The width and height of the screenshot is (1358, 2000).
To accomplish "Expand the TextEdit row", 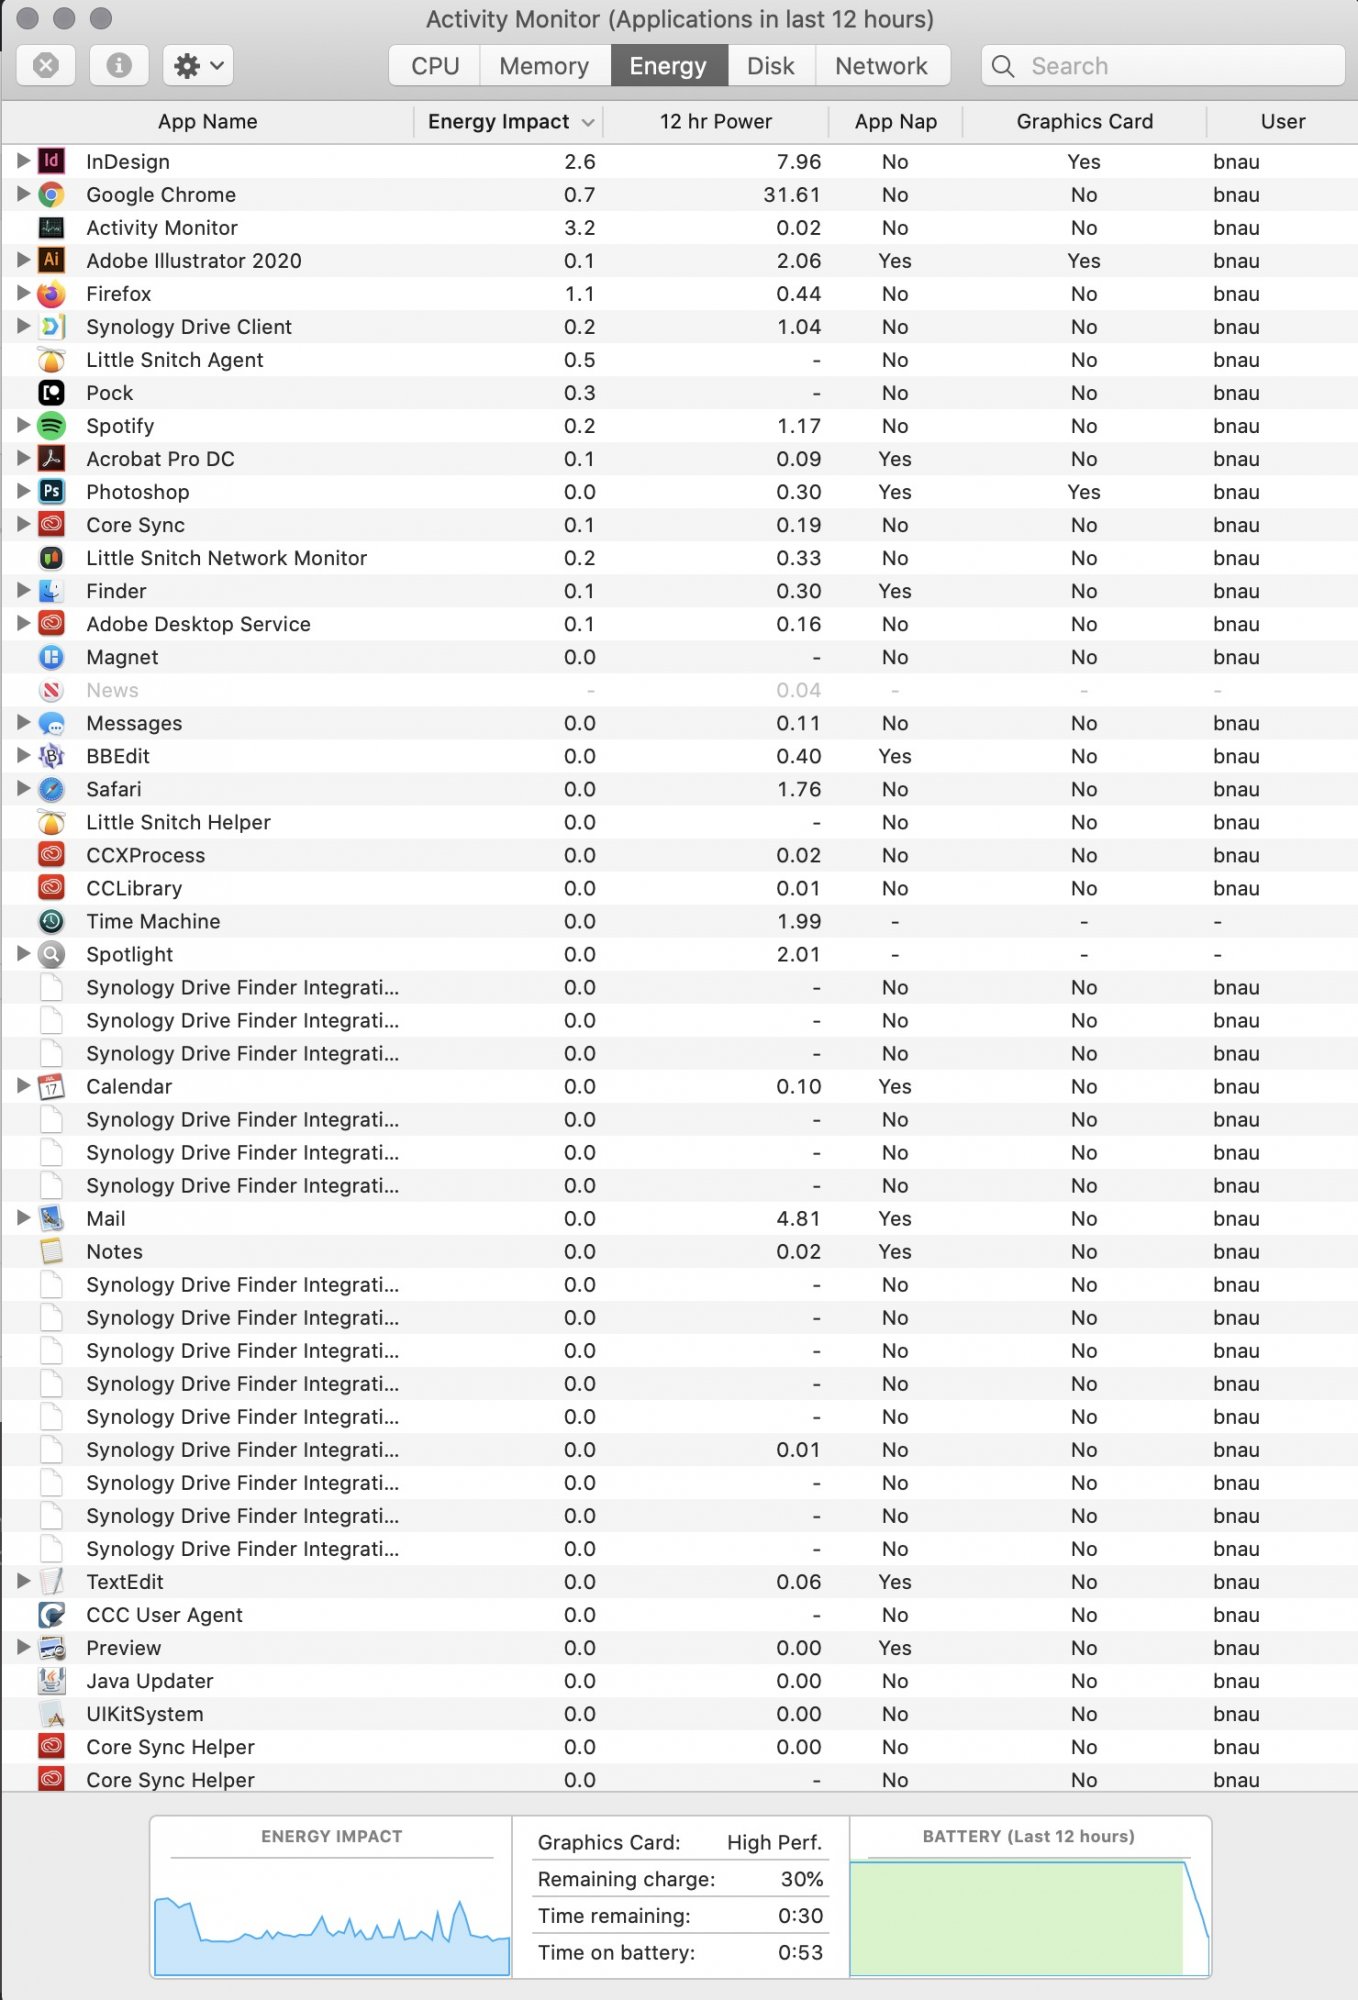I will coord(23,1580).
